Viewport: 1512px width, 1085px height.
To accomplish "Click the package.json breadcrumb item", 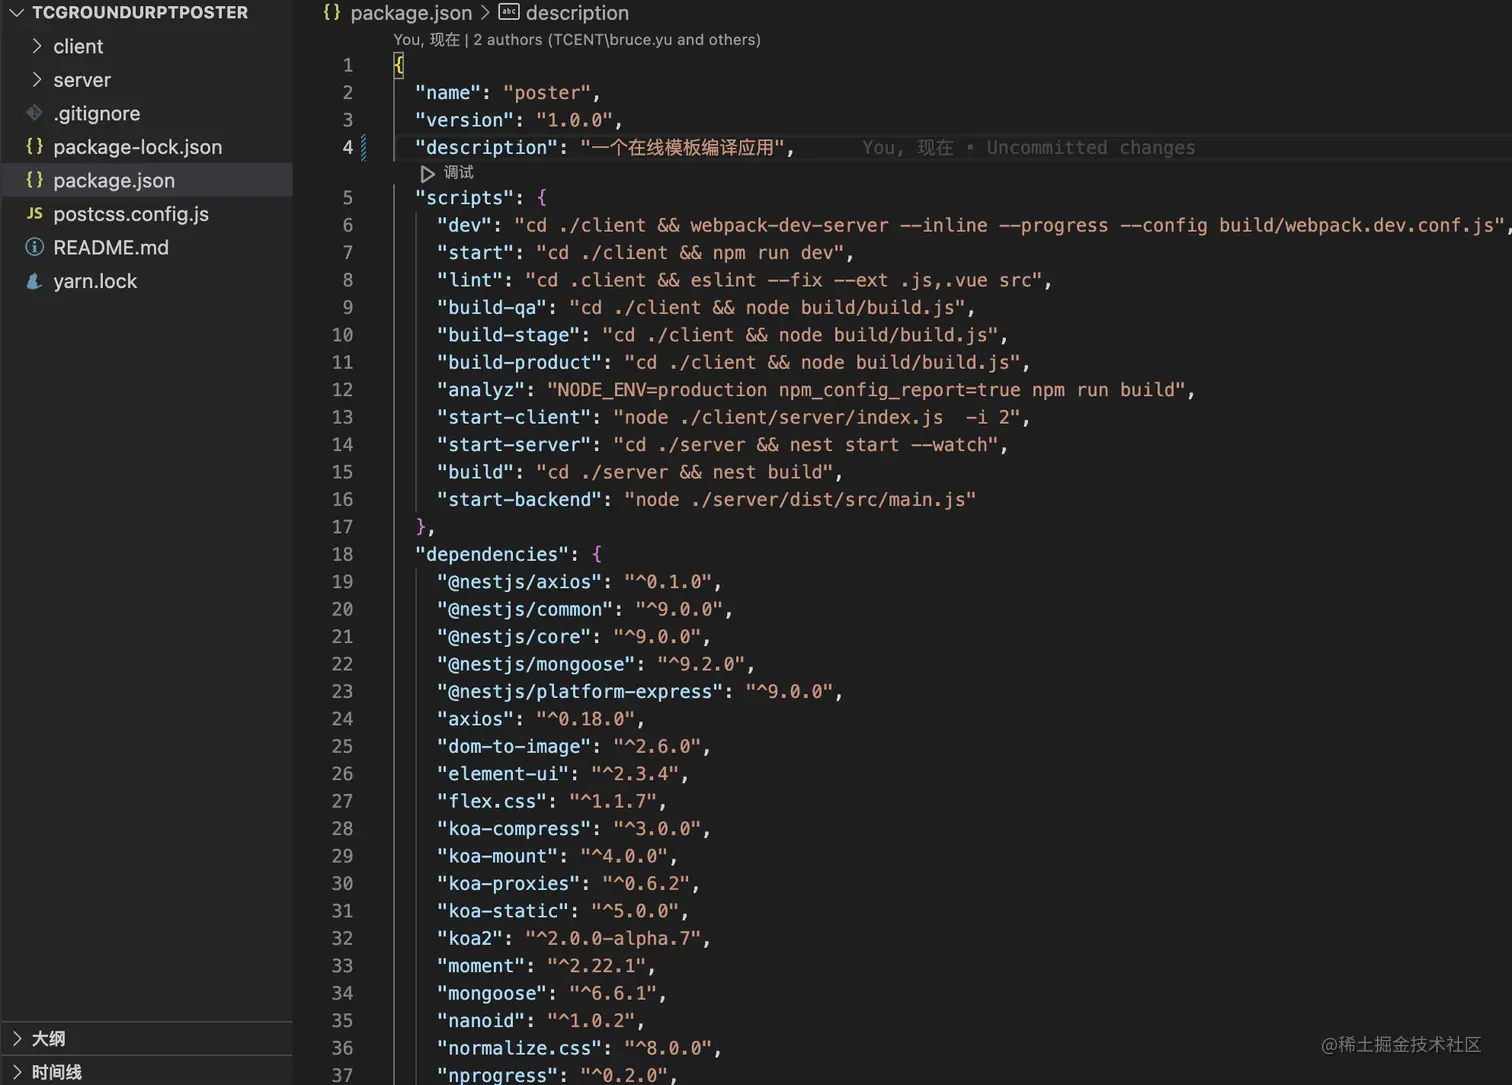I will 411,13.
